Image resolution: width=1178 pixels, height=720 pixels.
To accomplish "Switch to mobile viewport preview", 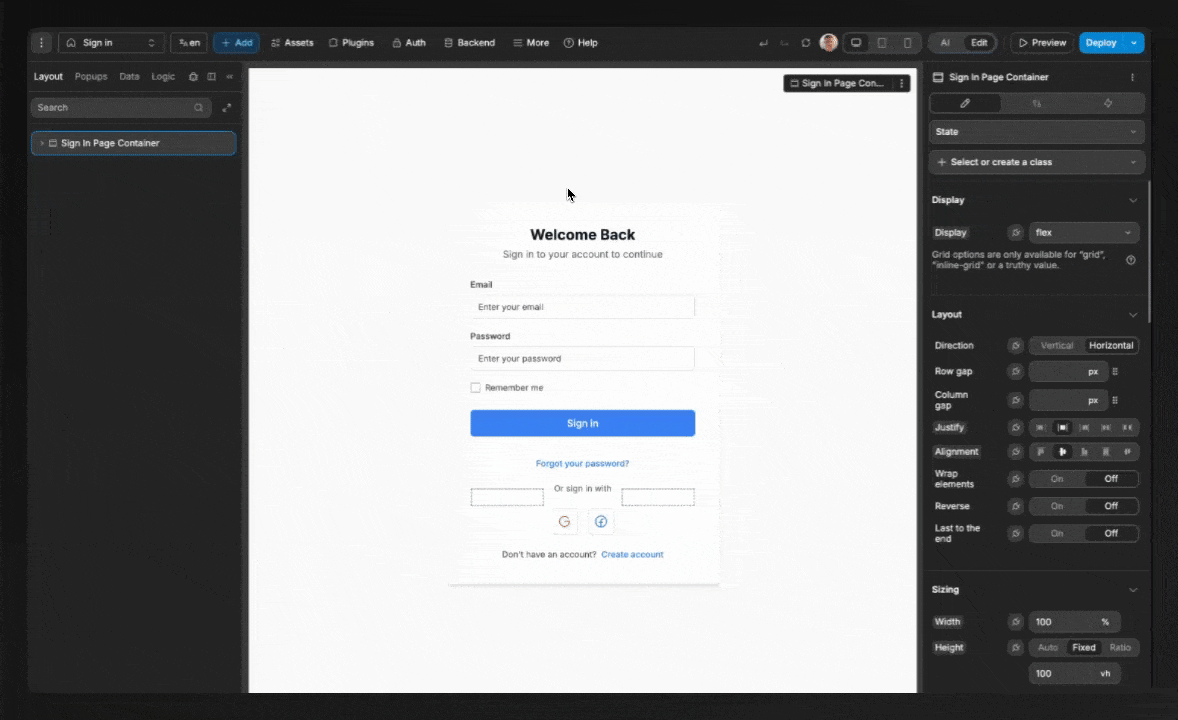I will (906, 42).
